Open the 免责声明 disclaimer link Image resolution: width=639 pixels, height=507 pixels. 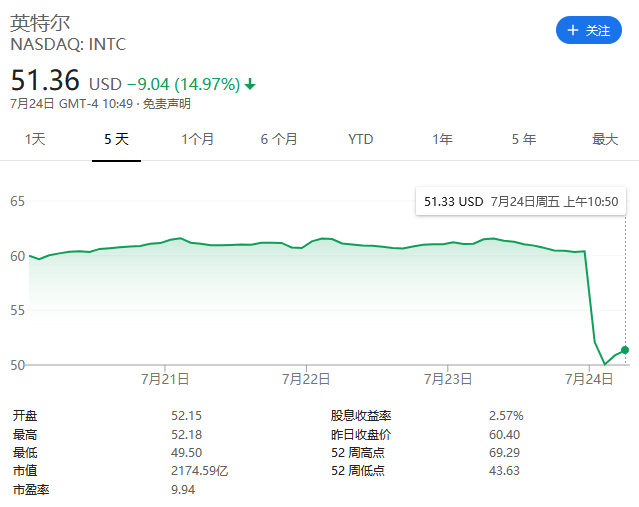click(x=166, y=103)
